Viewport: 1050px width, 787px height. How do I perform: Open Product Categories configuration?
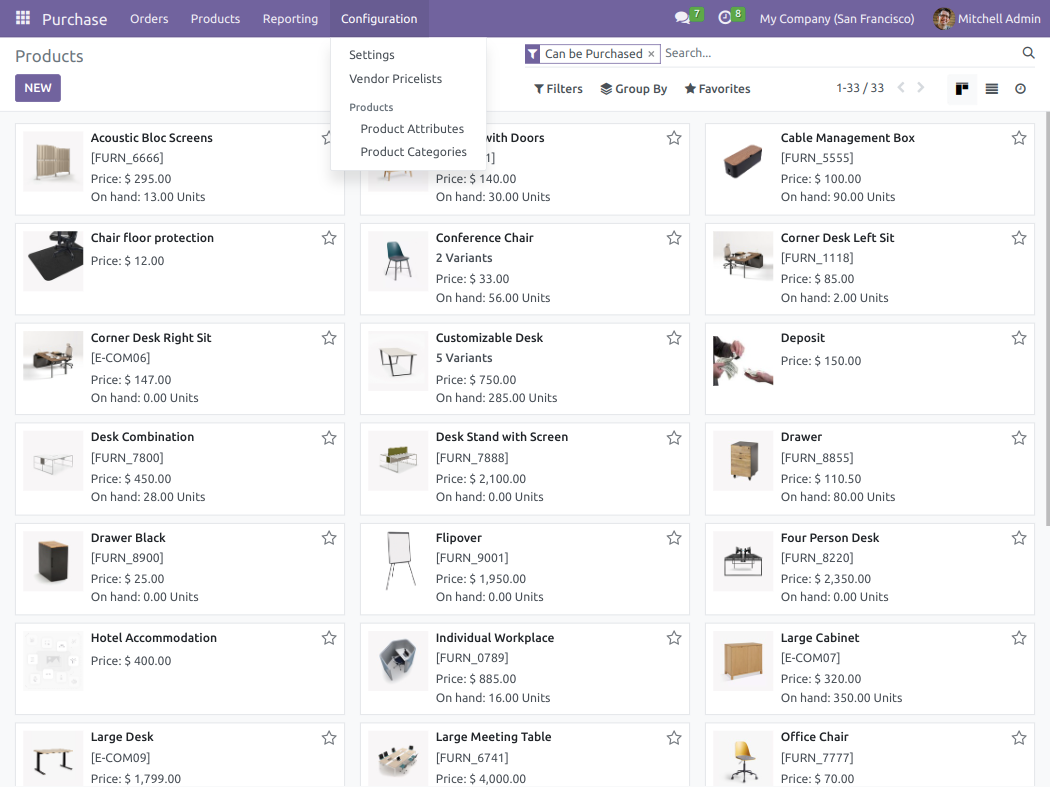[x=414, y=151]
